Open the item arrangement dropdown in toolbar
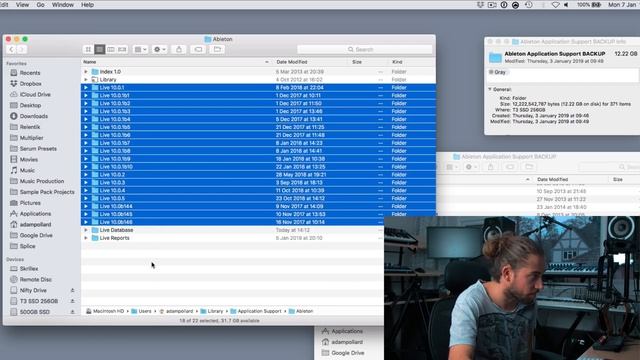Screen dimensions: 640x360 coord(140,49)
